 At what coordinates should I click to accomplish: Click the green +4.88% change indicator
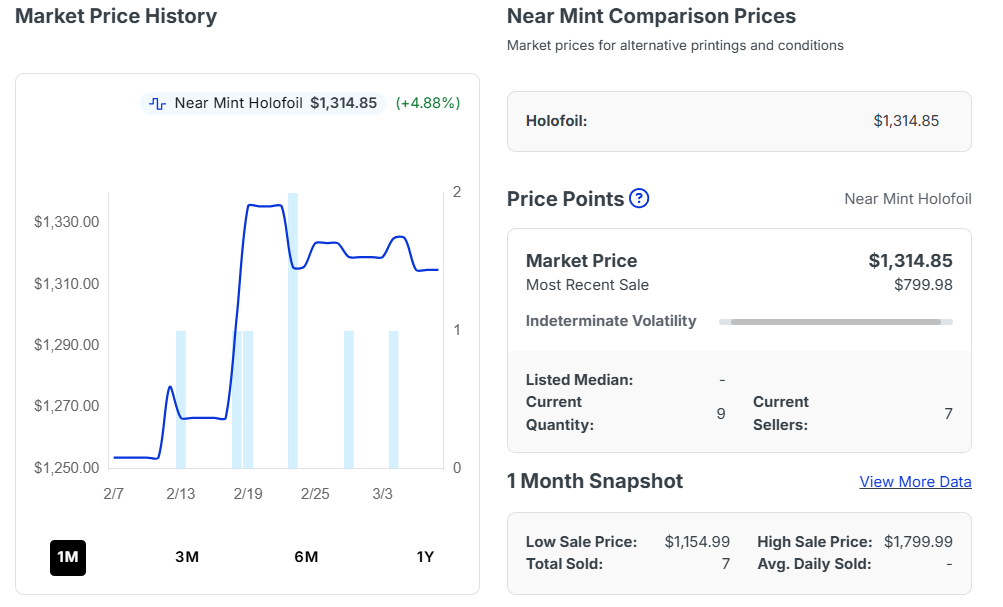[x=428, y=103]
